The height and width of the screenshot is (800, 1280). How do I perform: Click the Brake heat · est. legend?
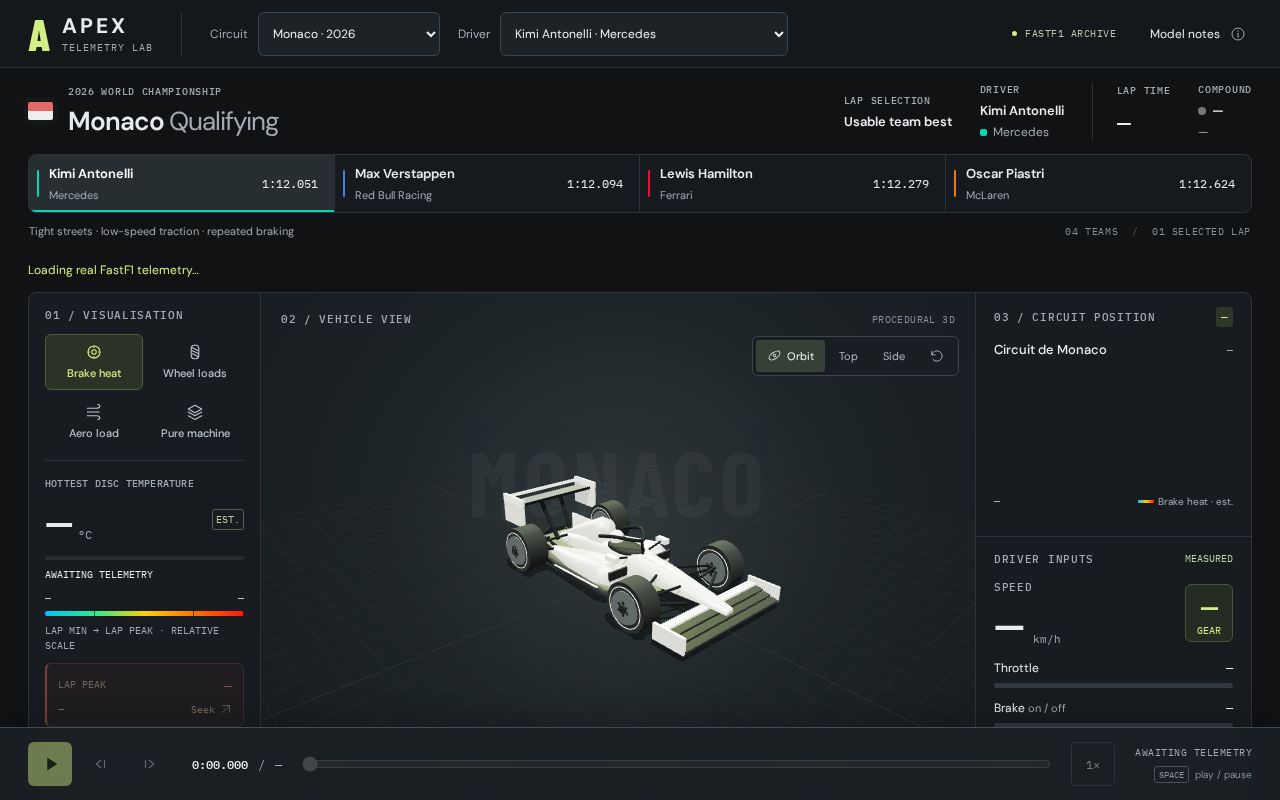1186,502
